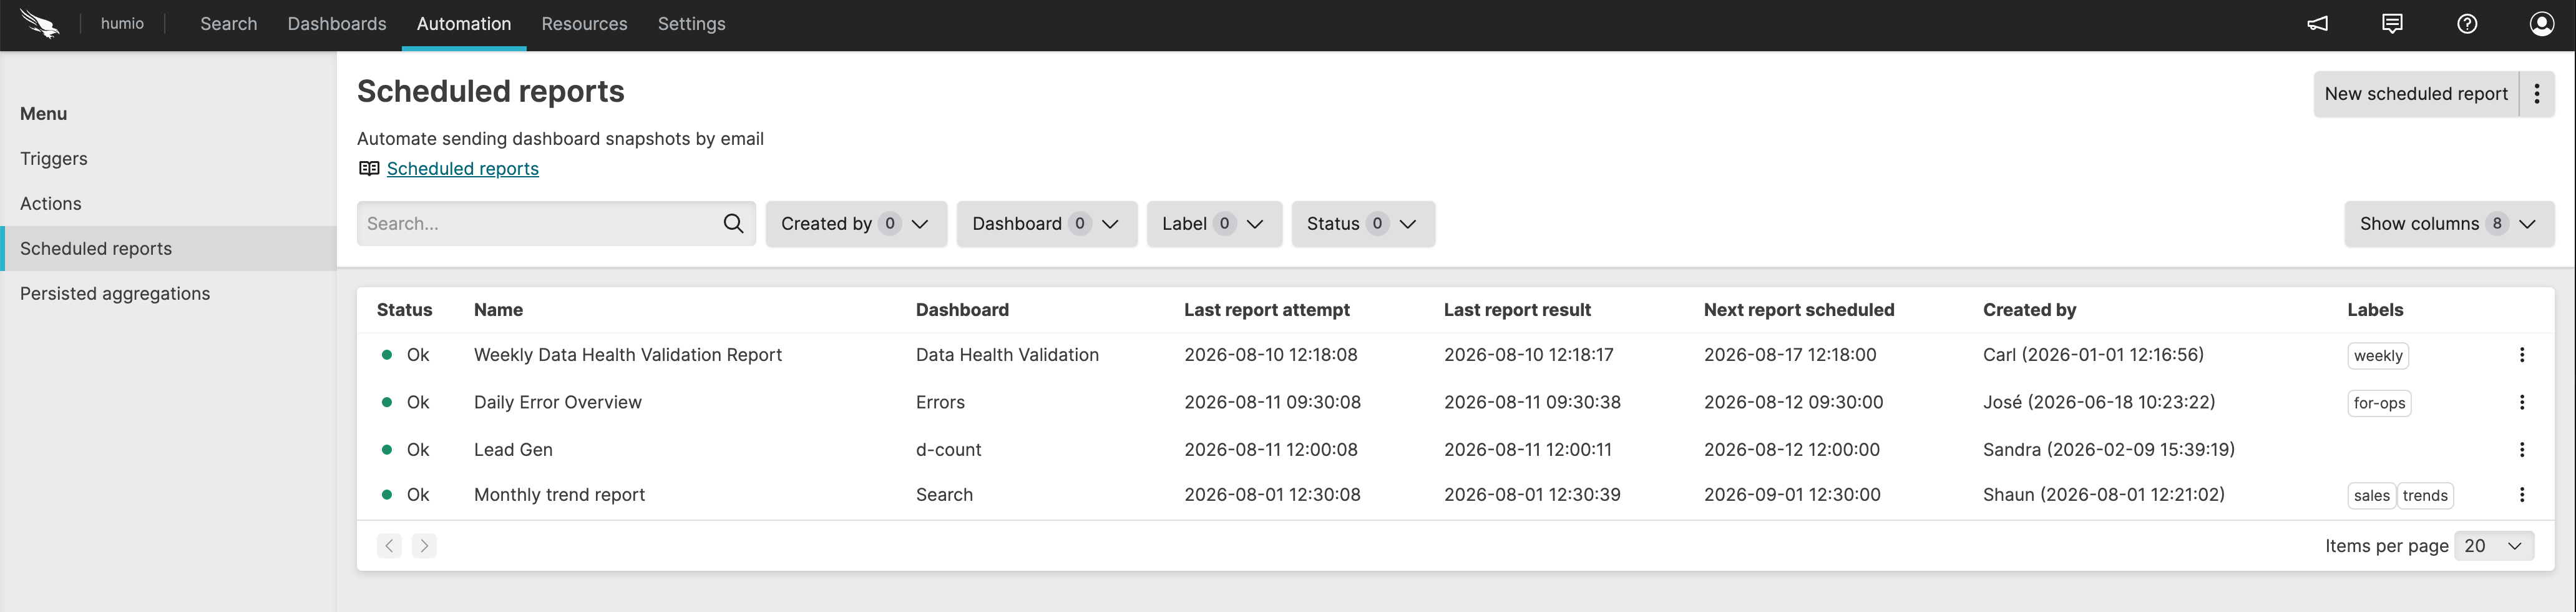Open the announcements megaphone icon

pyautogui.click(x=2317, y=24)
